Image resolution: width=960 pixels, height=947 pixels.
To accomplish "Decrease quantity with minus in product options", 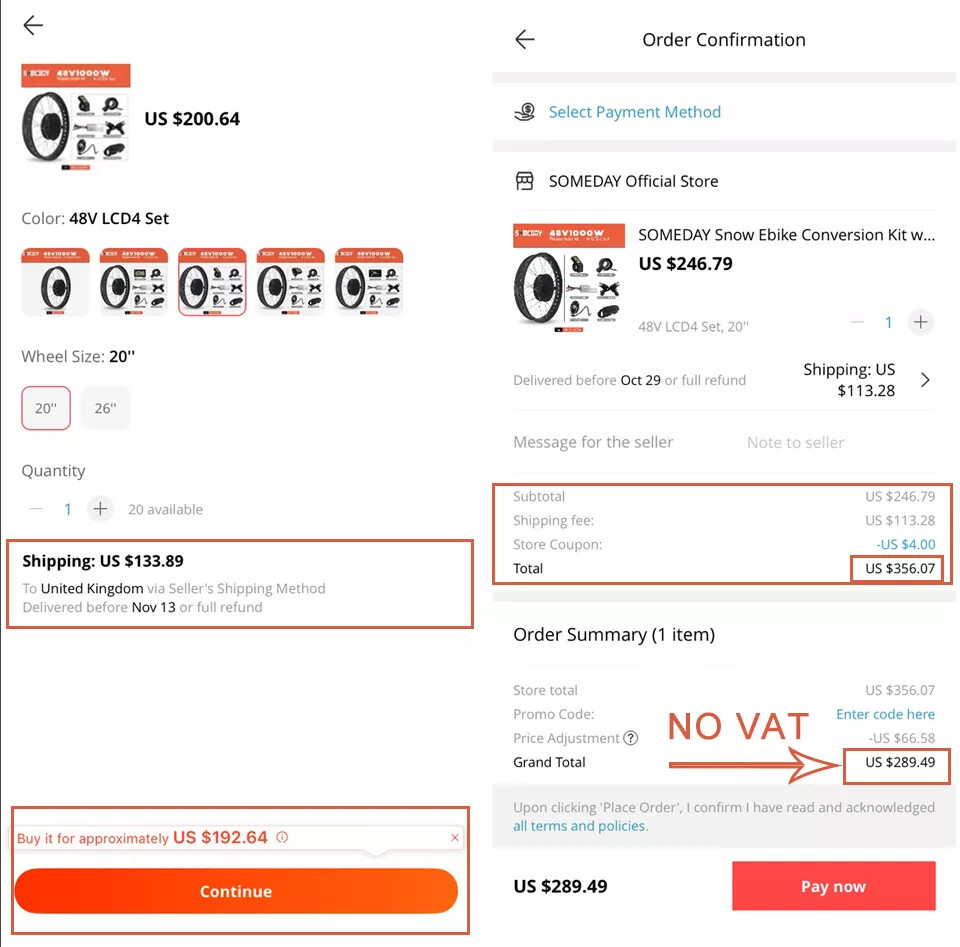I will [x=37, y=509].
